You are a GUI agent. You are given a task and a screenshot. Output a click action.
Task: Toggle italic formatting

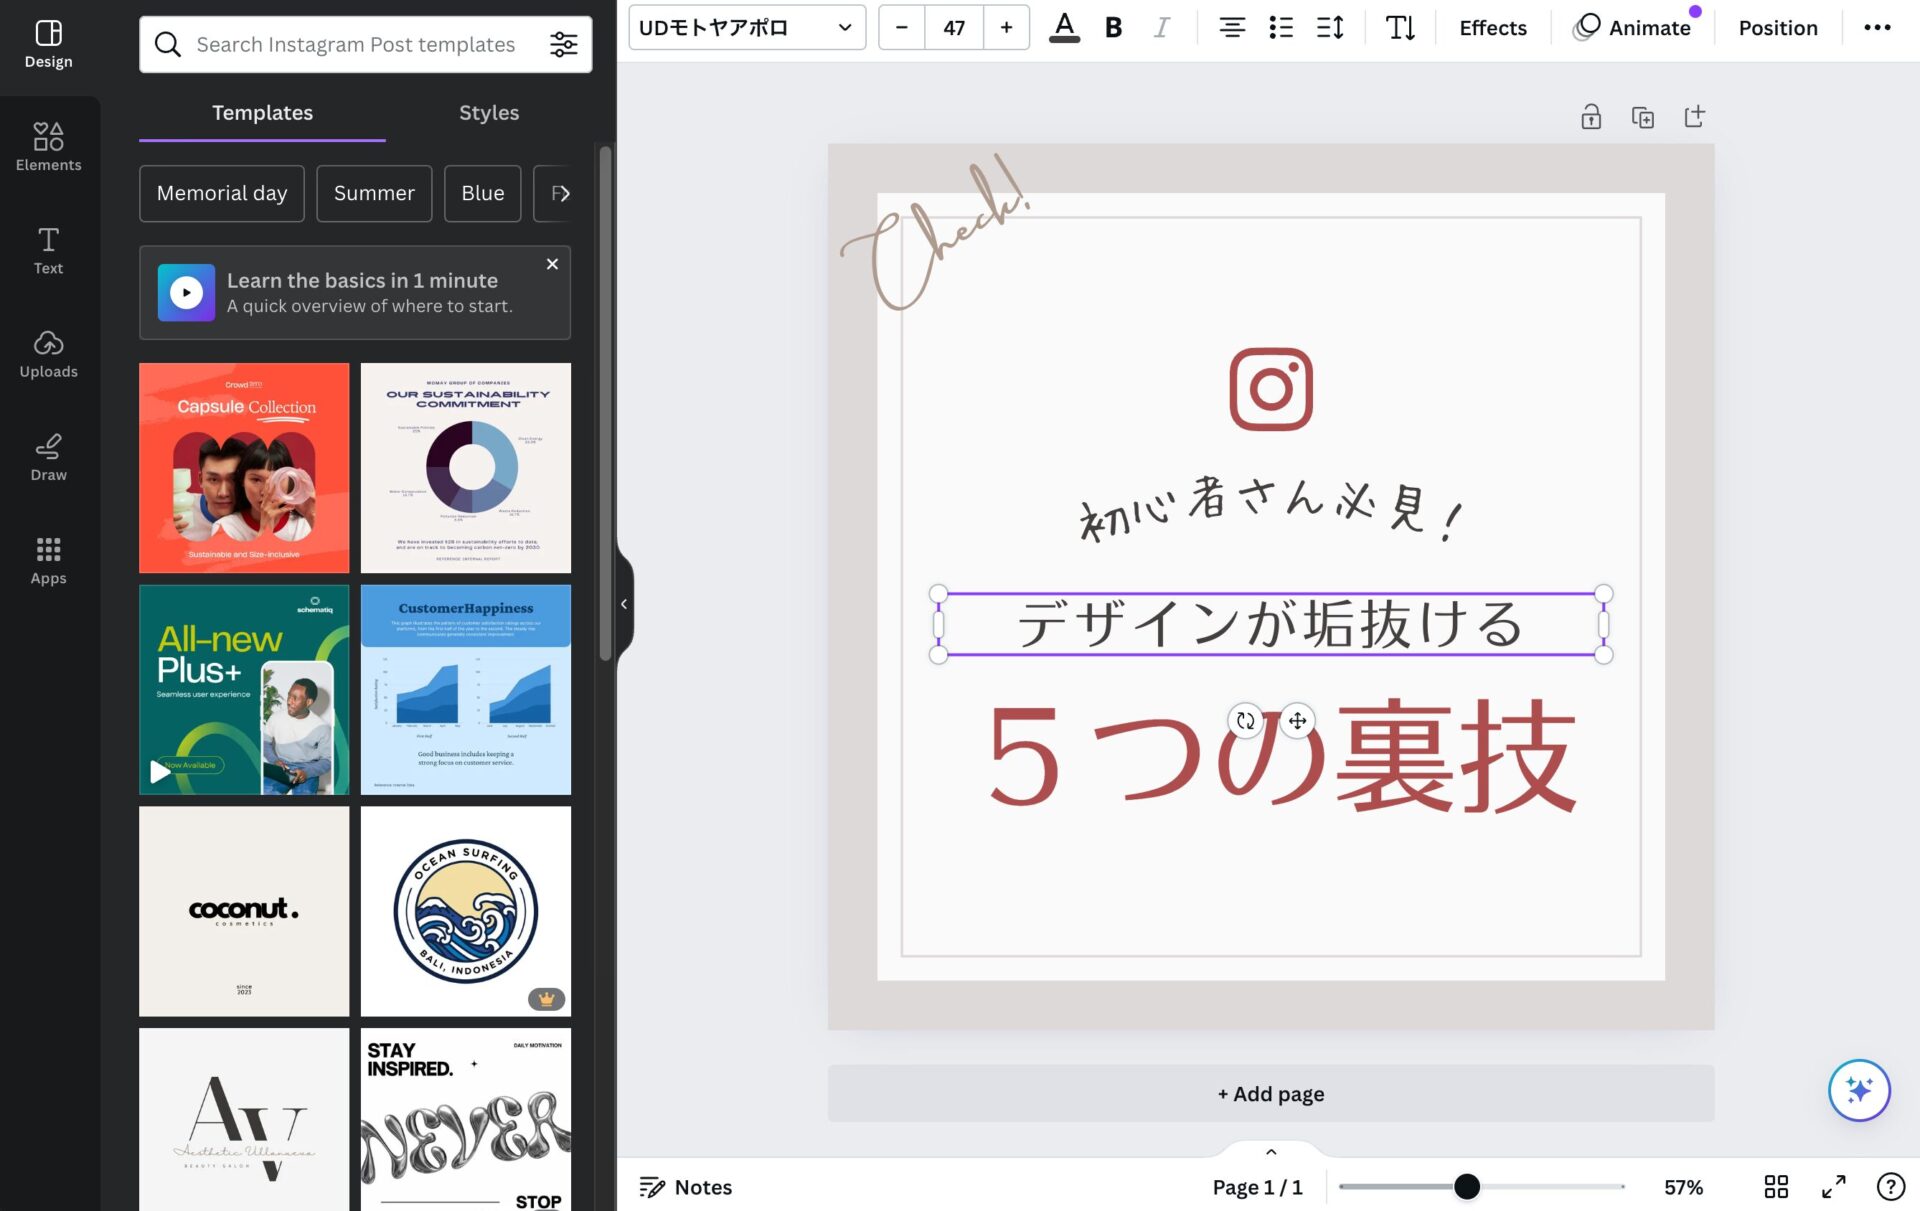(1160, 28)
